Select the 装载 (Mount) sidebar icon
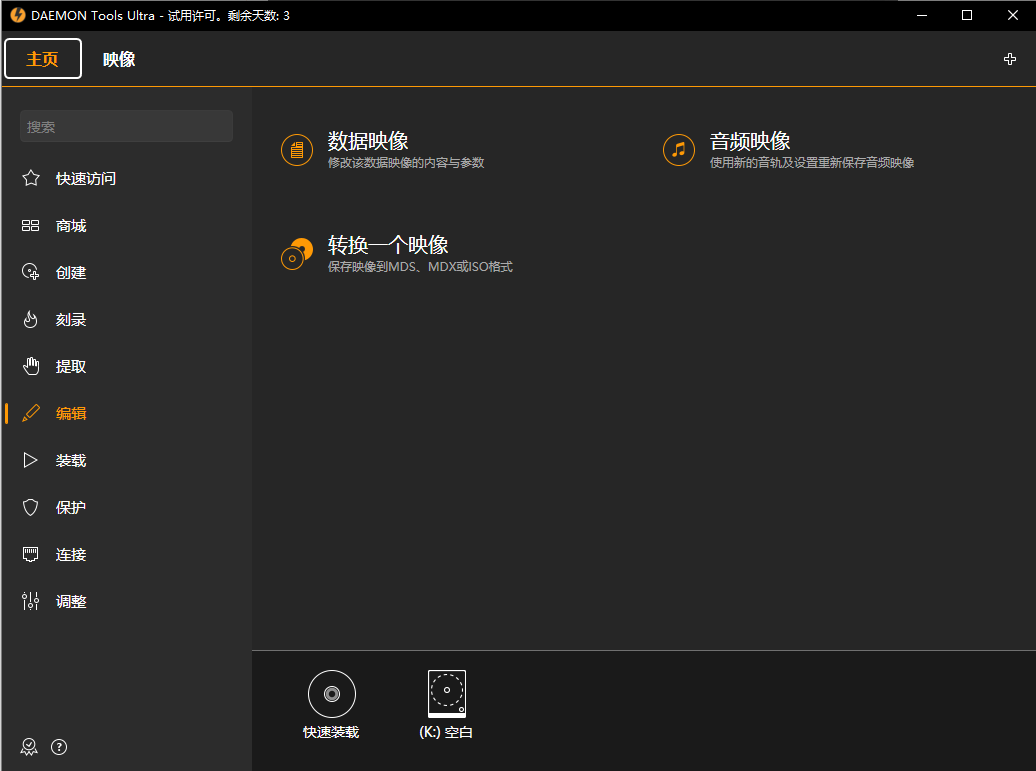This screenshot has height=771, width=1036. point(70,459)
